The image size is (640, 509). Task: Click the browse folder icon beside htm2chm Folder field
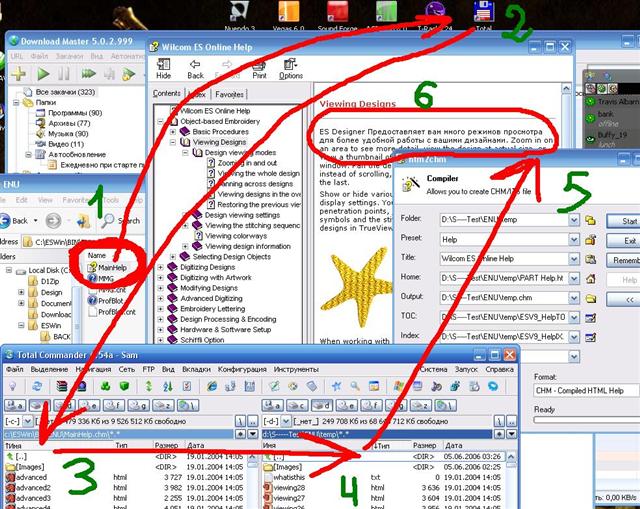pyautogui.click(x=590, y=220)
